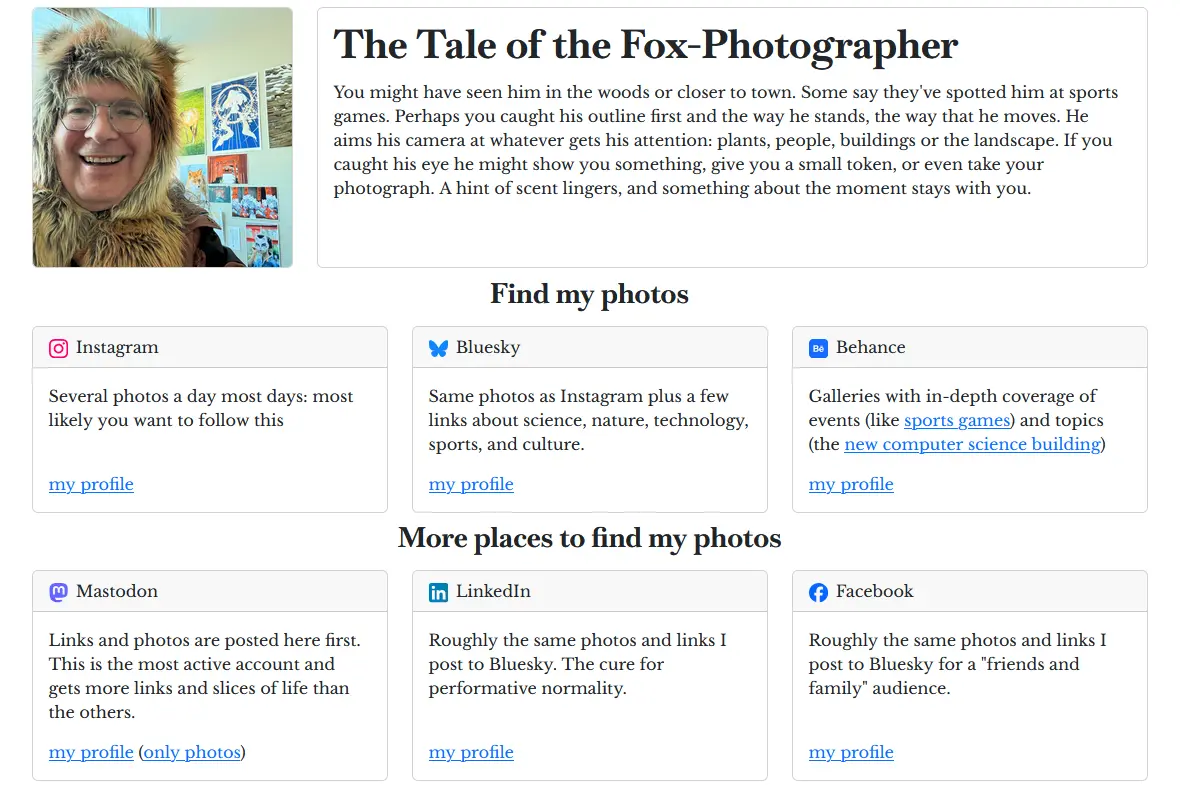Open my profile link under Behance
The image size is (1180, 791).
[851, 484]
